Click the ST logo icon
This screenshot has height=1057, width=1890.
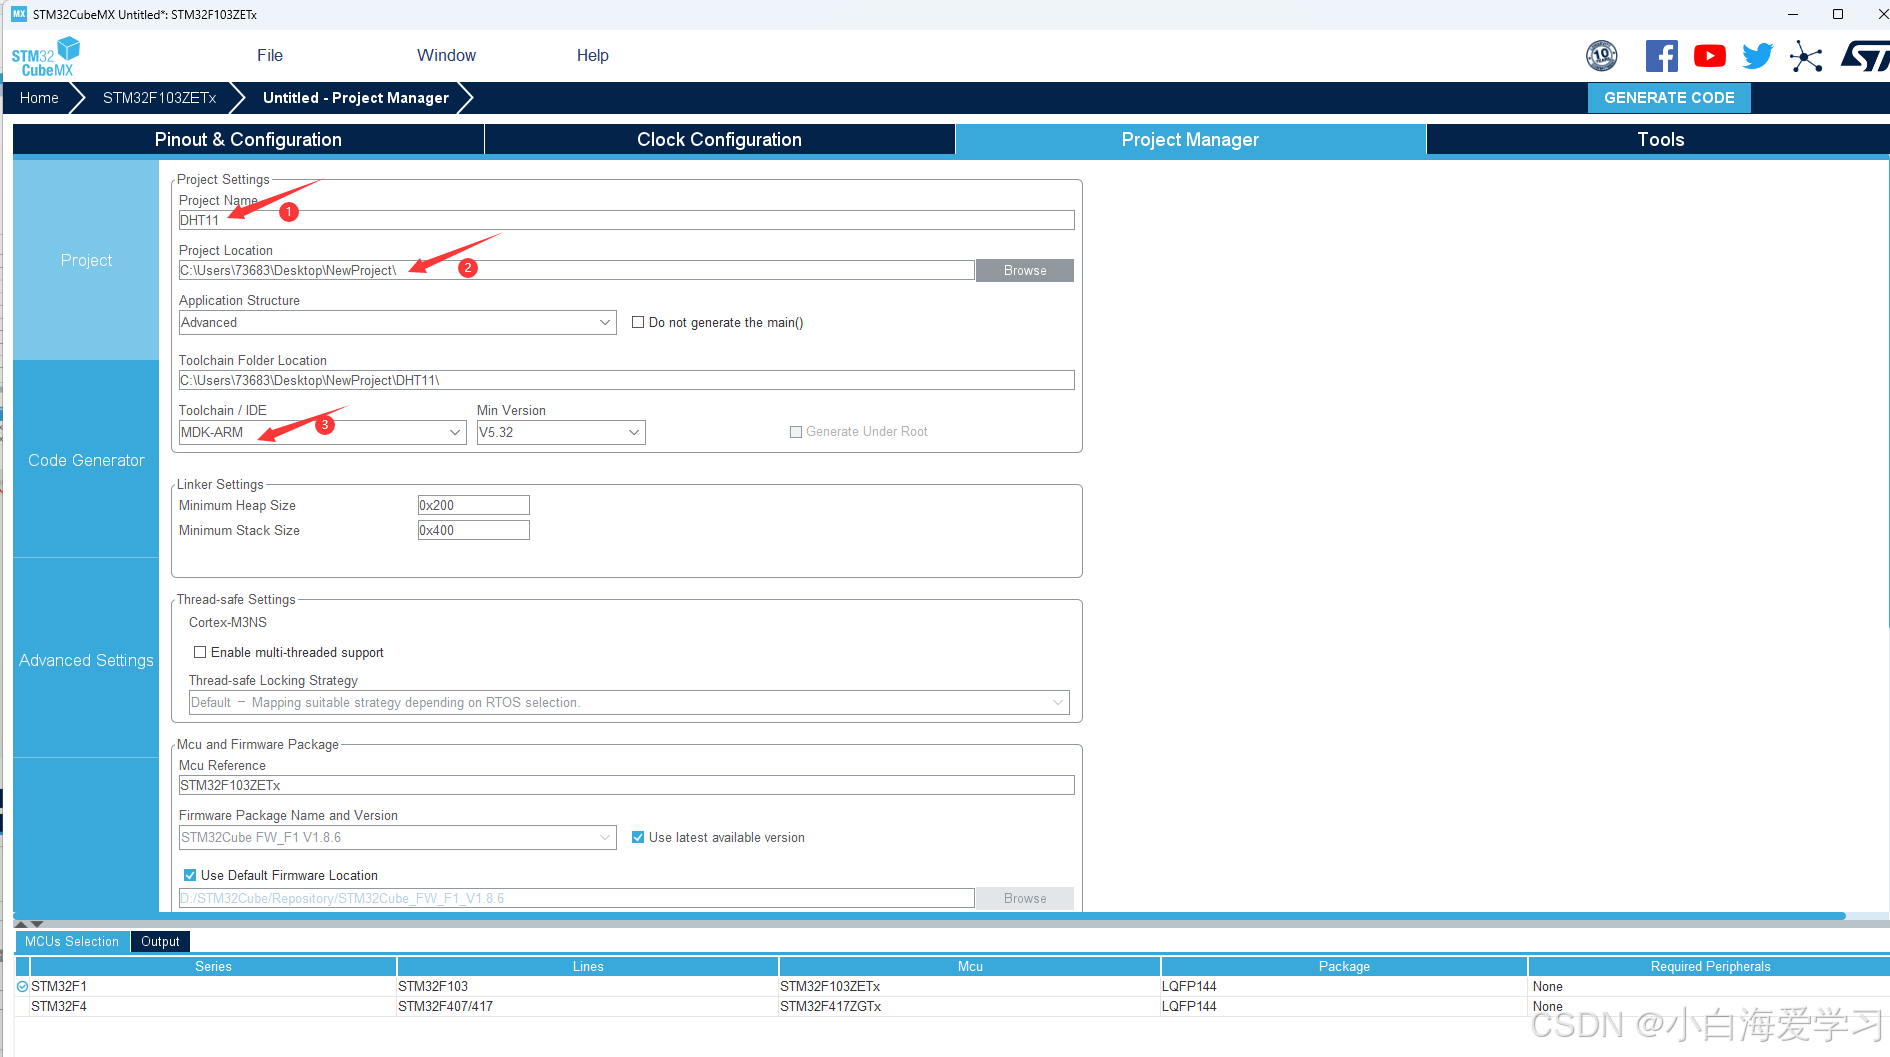coord(1866,56)
